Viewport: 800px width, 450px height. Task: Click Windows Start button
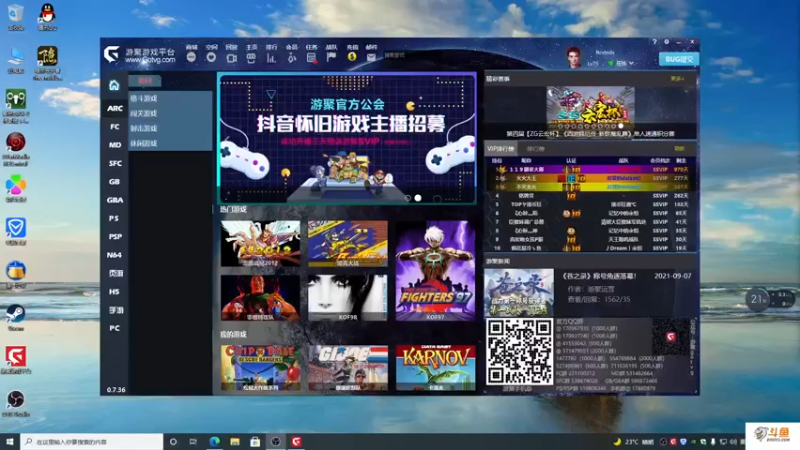[x=10, y=441]
